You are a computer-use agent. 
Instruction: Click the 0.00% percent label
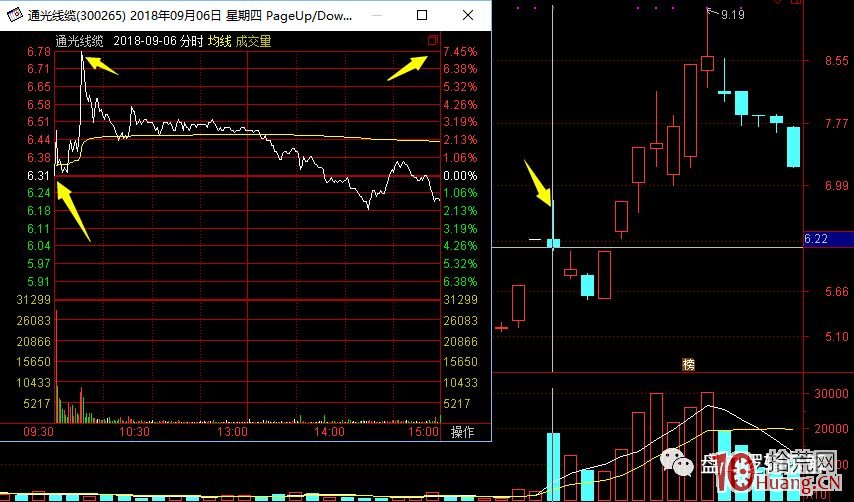pyautogui.click(x=460, y=175)
